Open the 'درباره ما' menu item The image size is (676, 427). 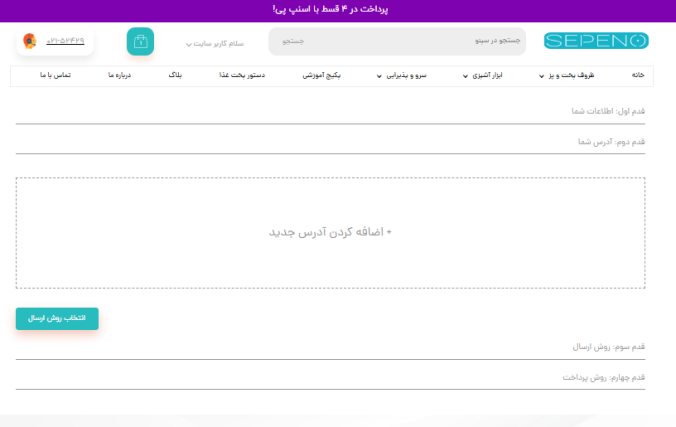(119, 75)
